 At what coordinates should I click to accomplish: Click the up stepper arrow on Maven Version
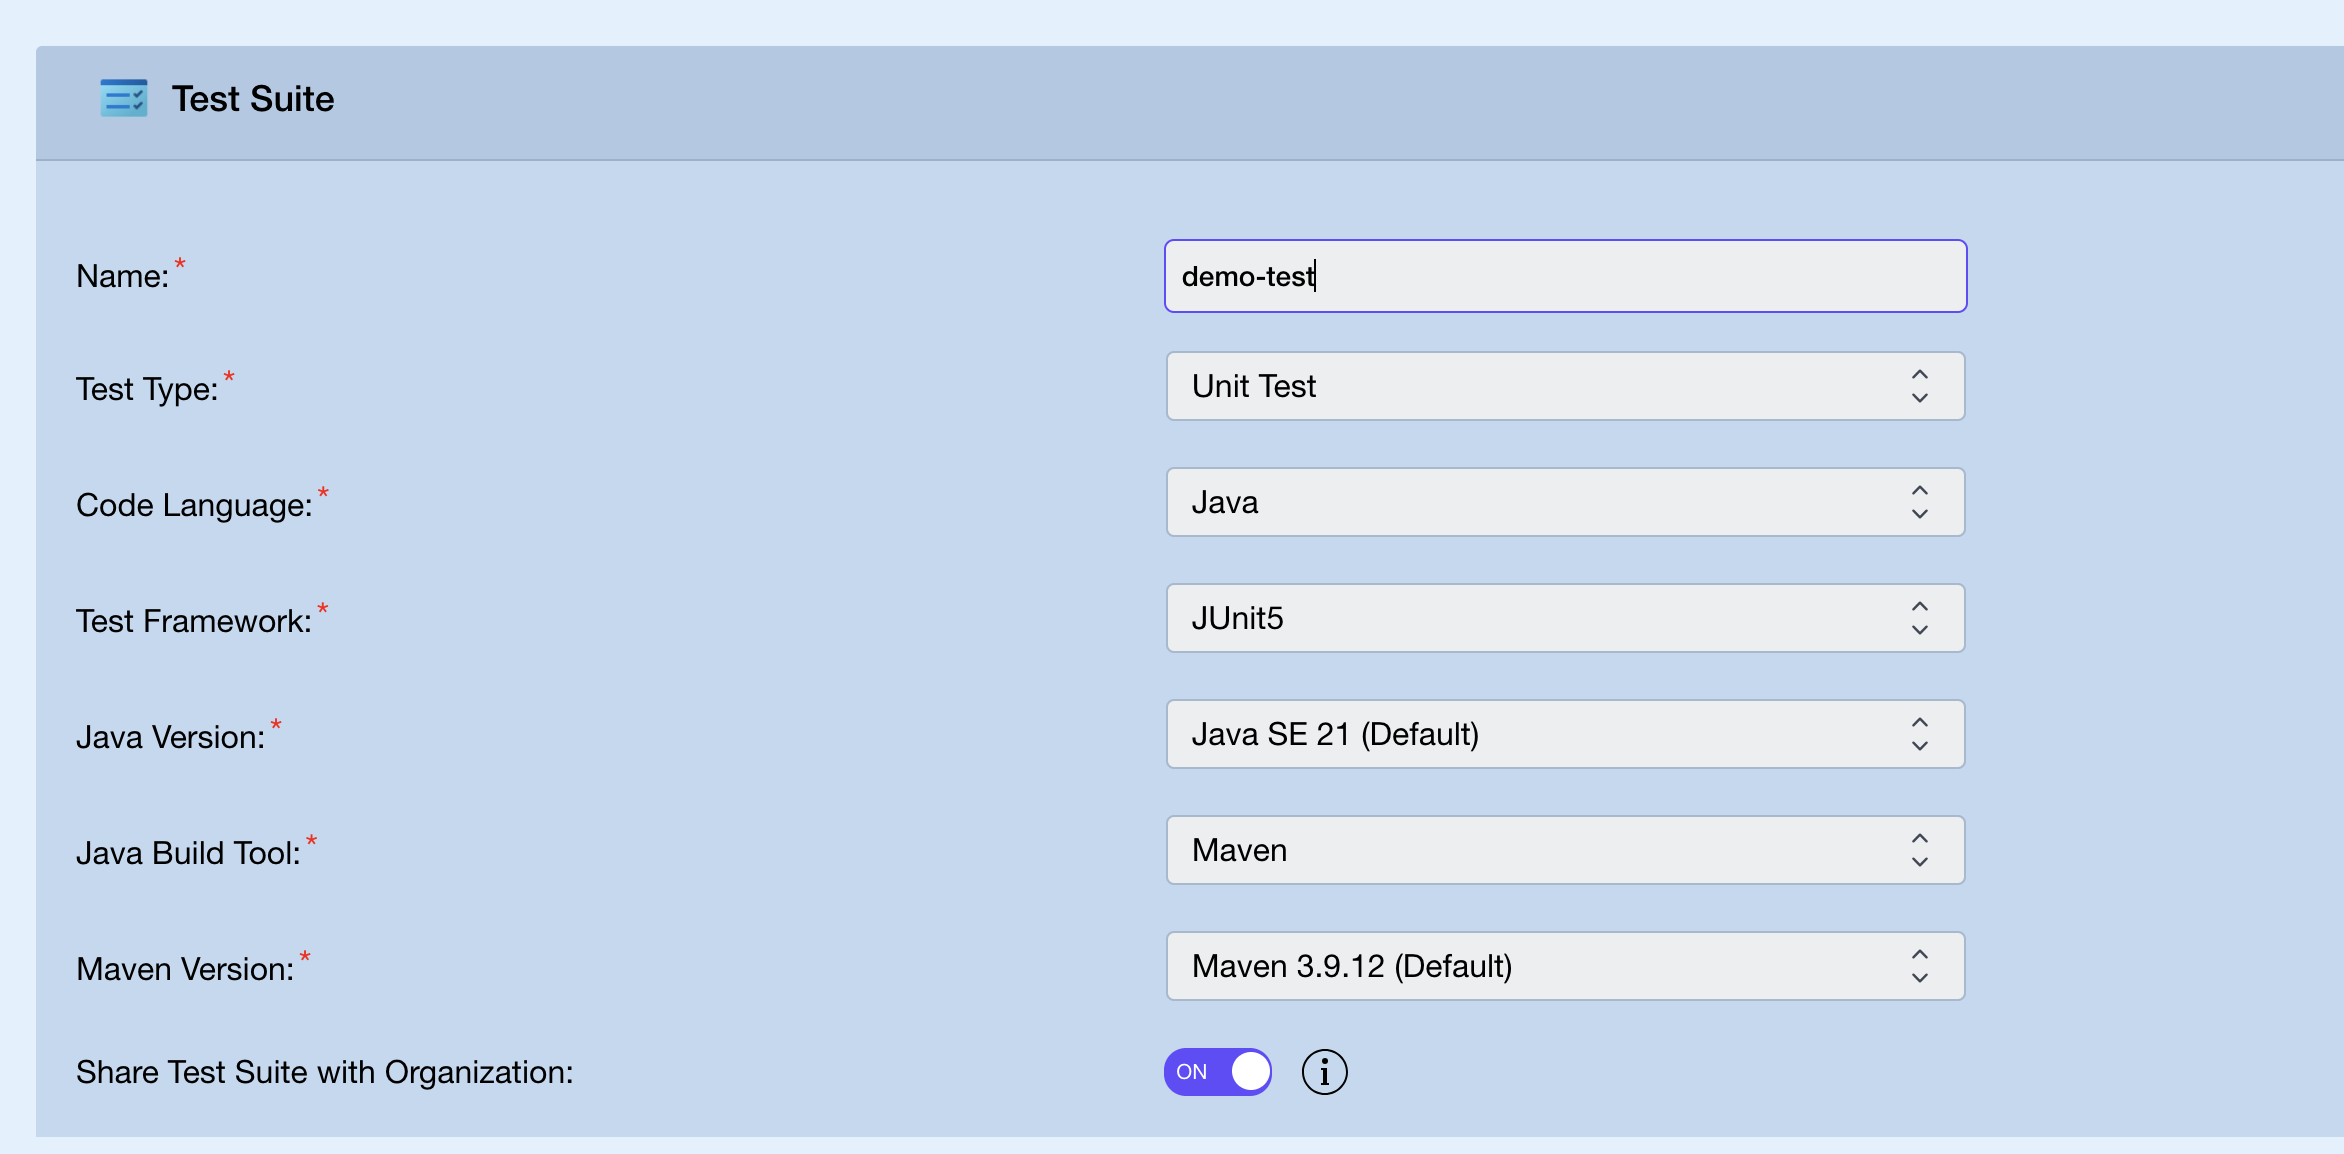pos(1919,954)
